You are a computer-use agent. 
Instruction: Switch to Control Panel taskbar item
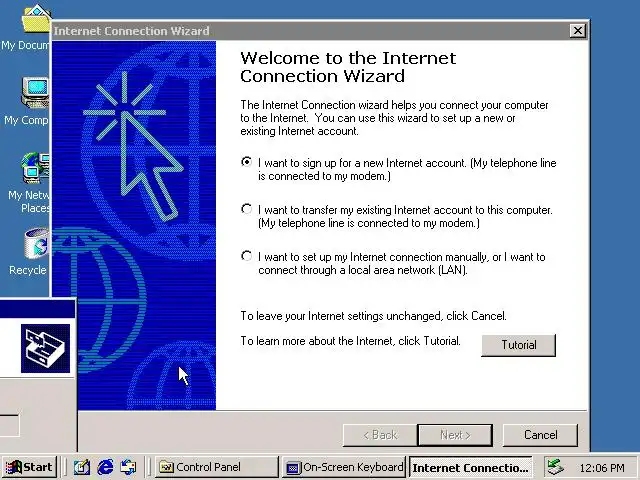(216, 467)
